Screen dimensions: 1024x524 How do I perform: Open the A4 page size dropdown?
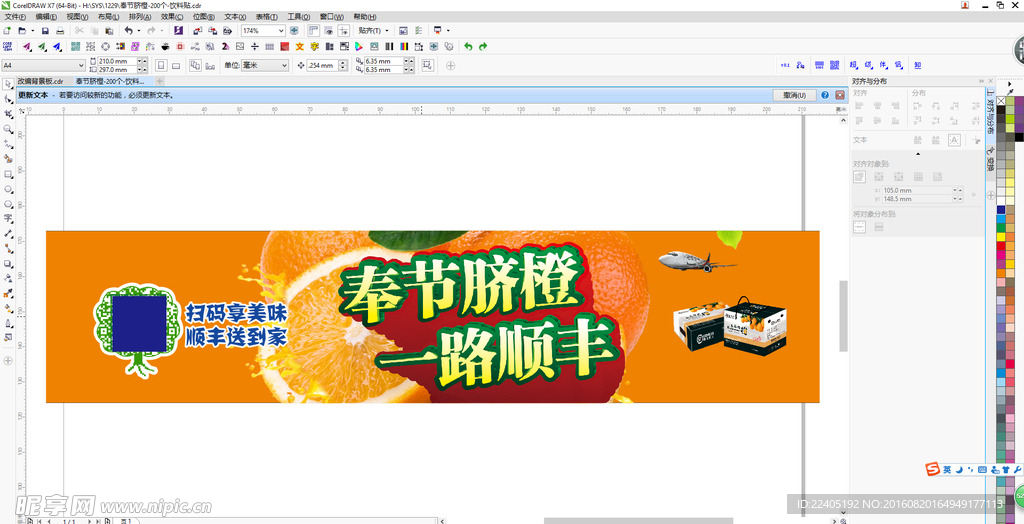coord(82,65)
